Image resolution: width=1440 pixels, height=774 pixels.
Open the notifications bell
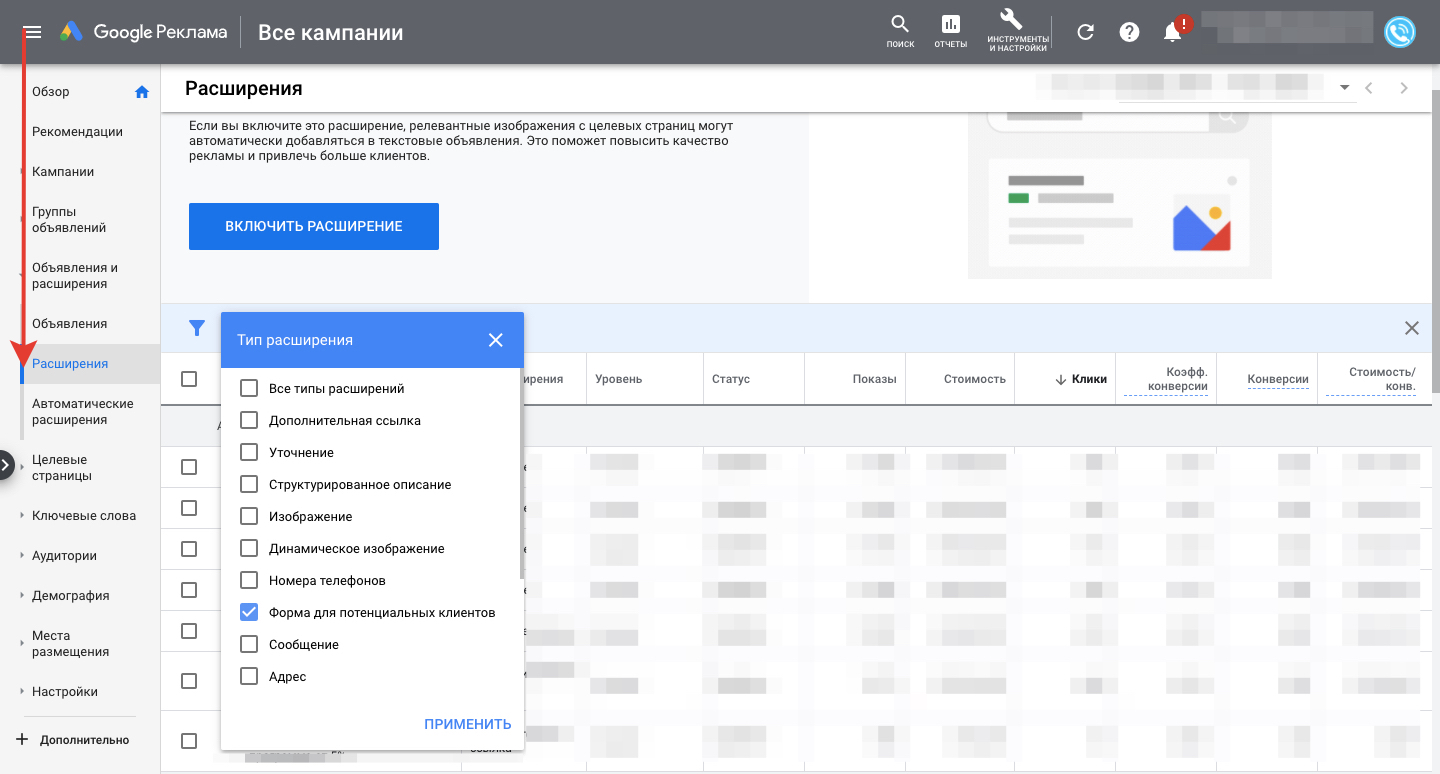coord(1173,32)
